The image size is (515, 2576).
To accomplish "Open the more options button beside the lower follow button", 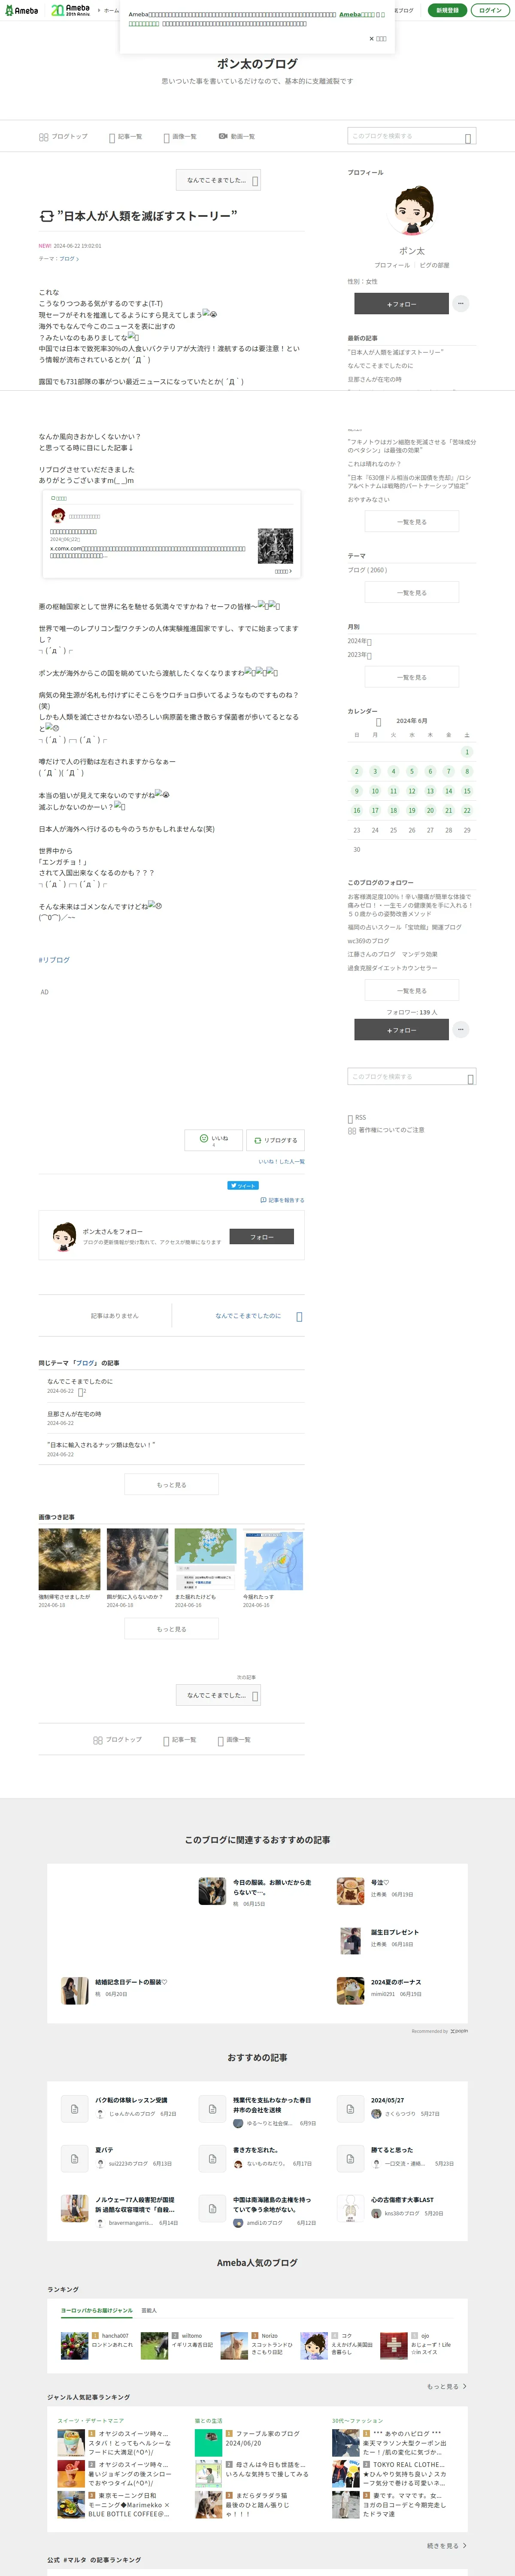I will click(x=460, y=1029).
